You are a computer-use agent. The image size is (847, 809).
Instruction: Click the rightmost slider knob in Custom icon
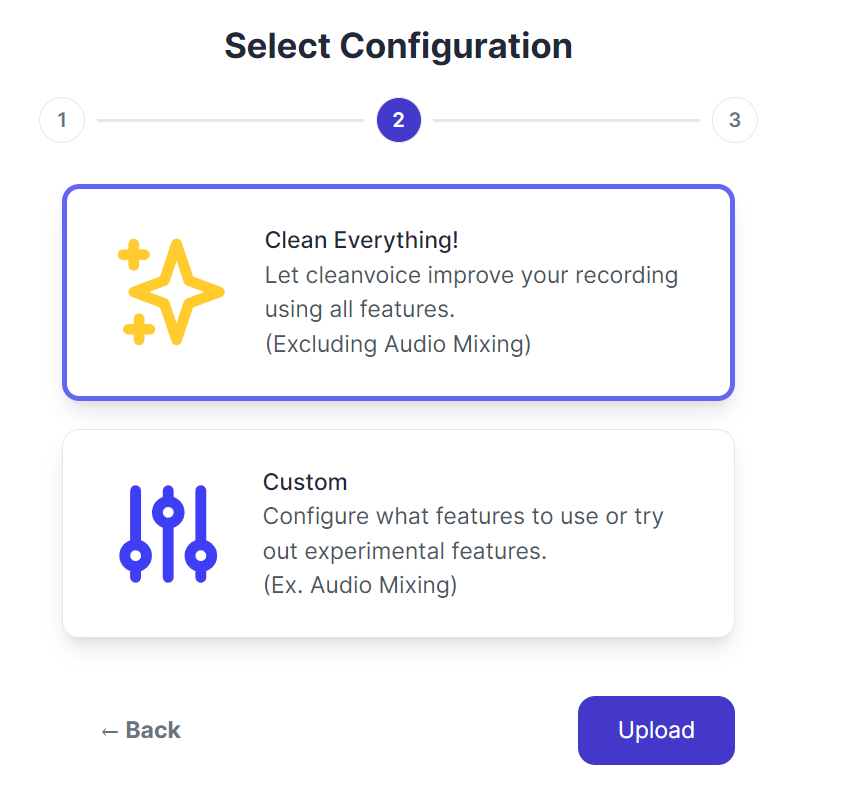coord(201,555)
